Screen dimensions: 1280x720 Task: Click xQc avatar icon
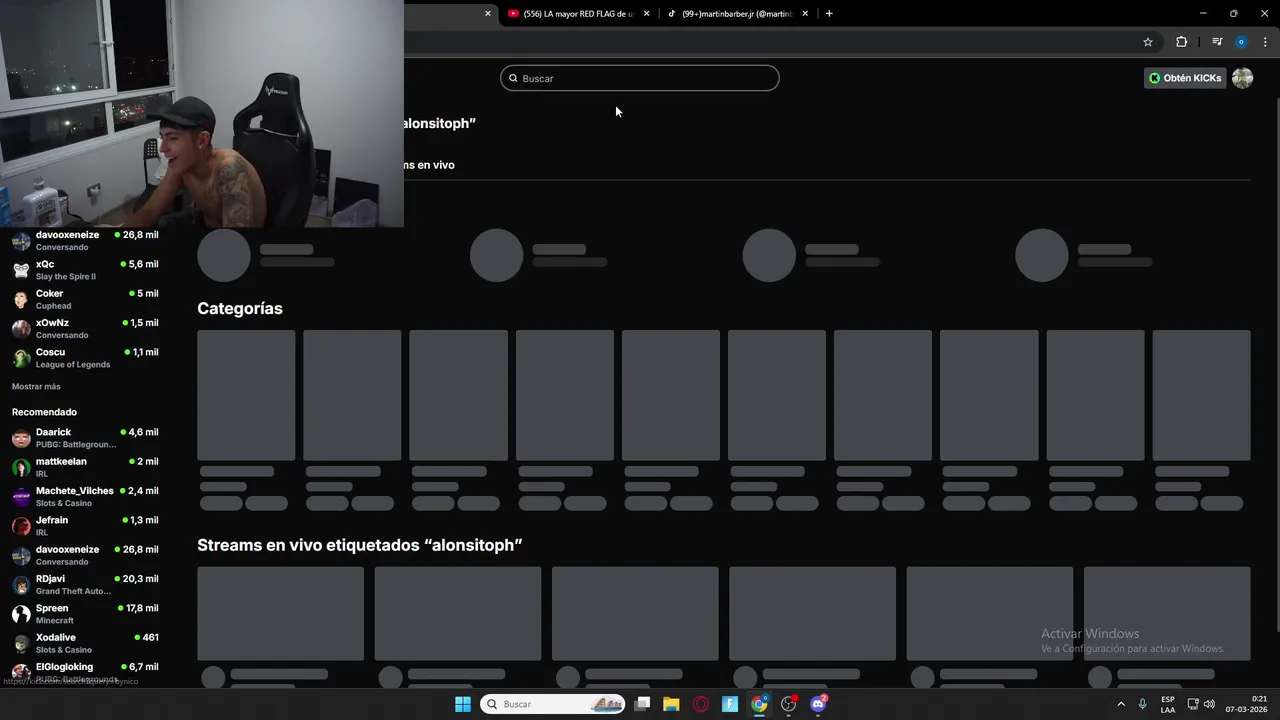point(21,270)
